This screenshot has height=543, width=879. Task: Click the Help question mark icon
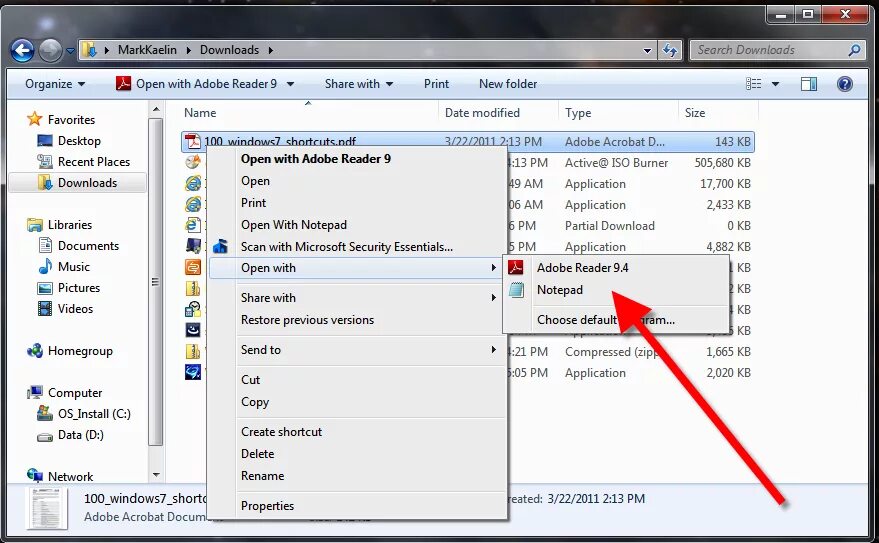pyautogui.click(x=845, y=84)
